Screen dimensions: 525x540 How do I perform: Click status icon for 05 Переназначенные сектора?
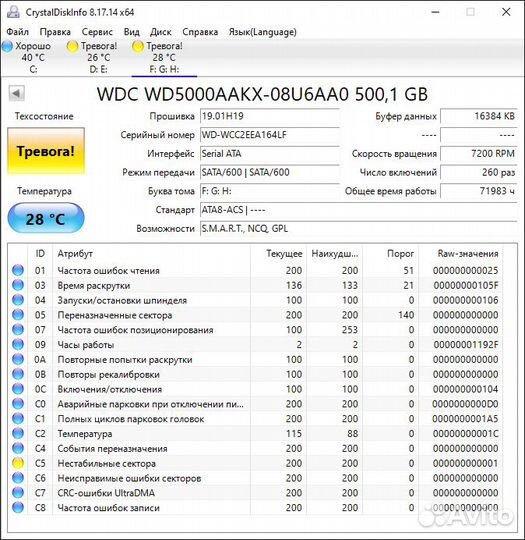click(x=18, y=315)
